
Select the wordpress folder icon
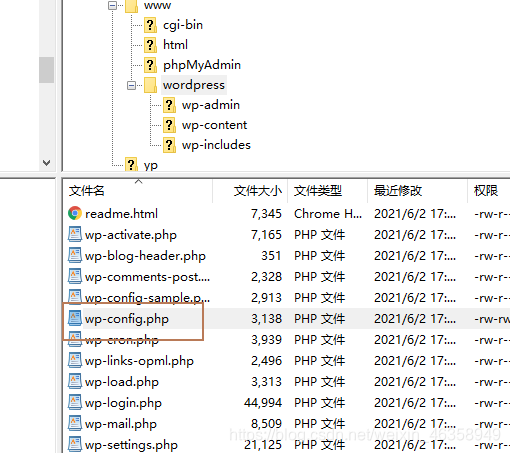pyautogui.click(x=150, y=85)
